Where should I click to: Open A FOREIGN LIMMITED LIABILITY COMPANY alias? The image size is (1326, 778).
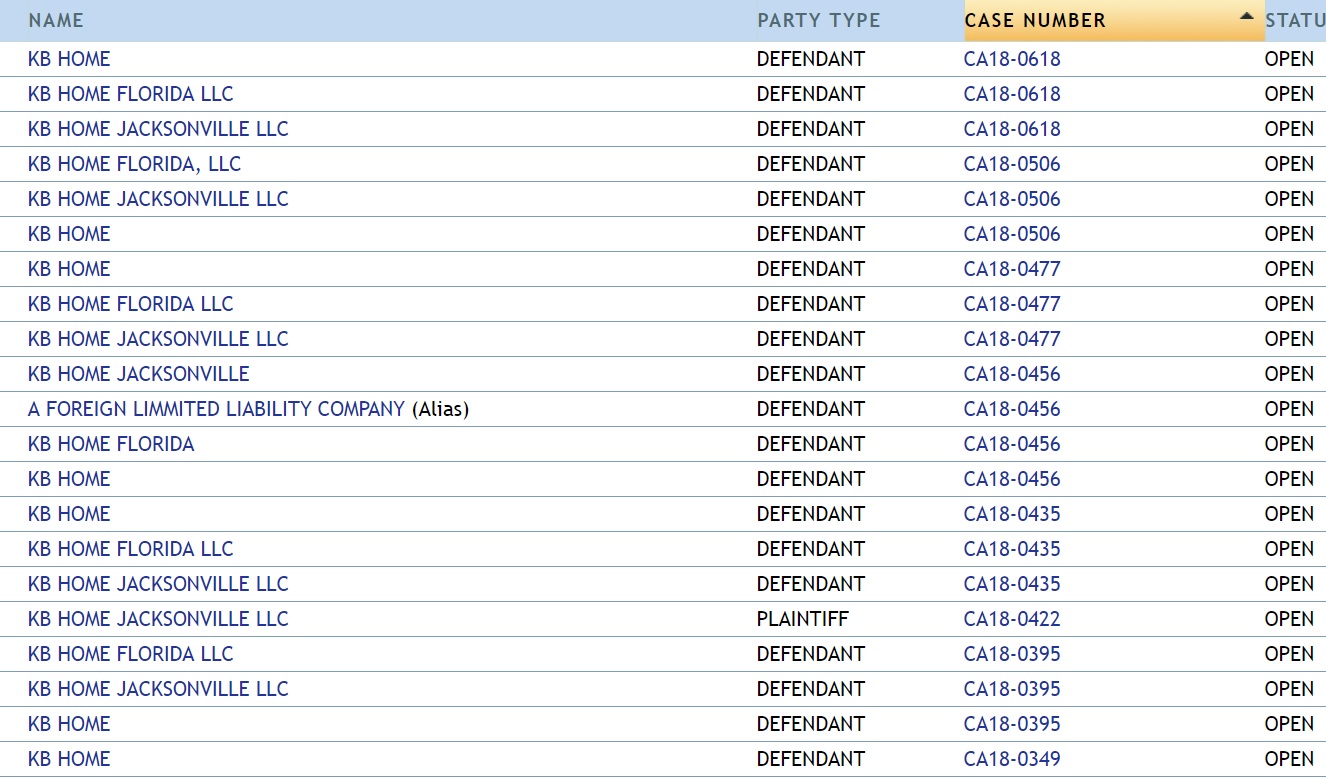216,409
